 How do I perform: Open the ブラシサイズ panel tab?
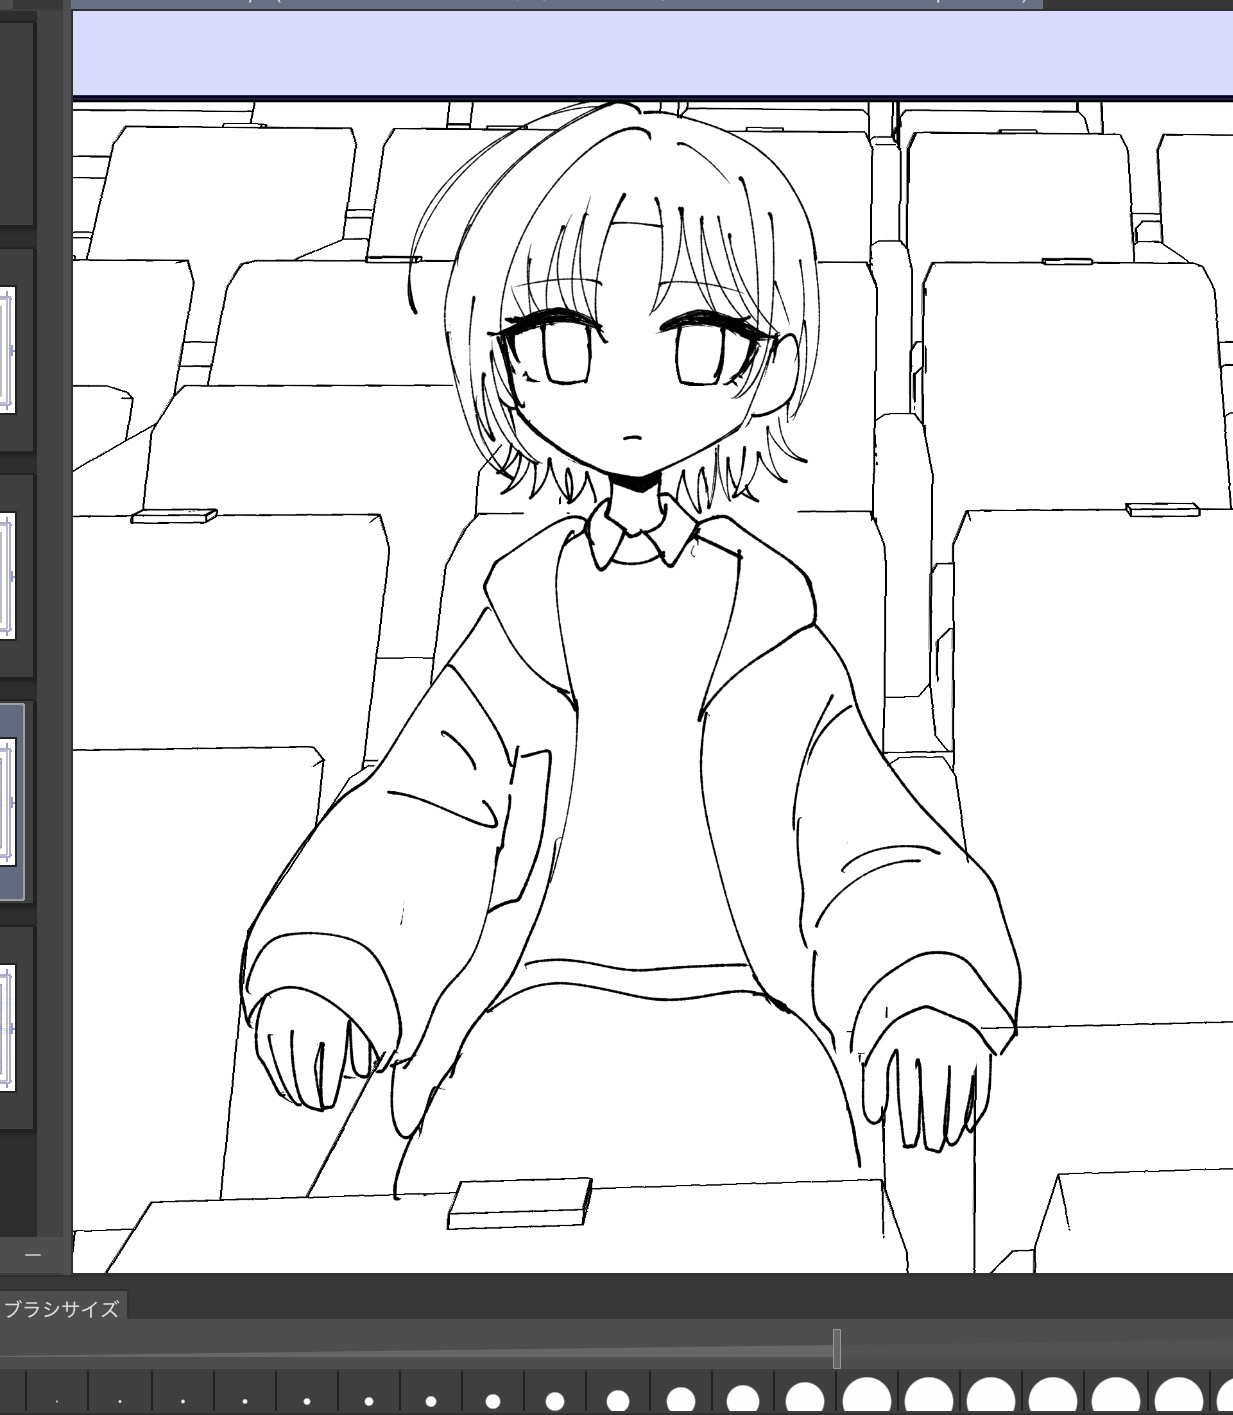(61, 1309)
